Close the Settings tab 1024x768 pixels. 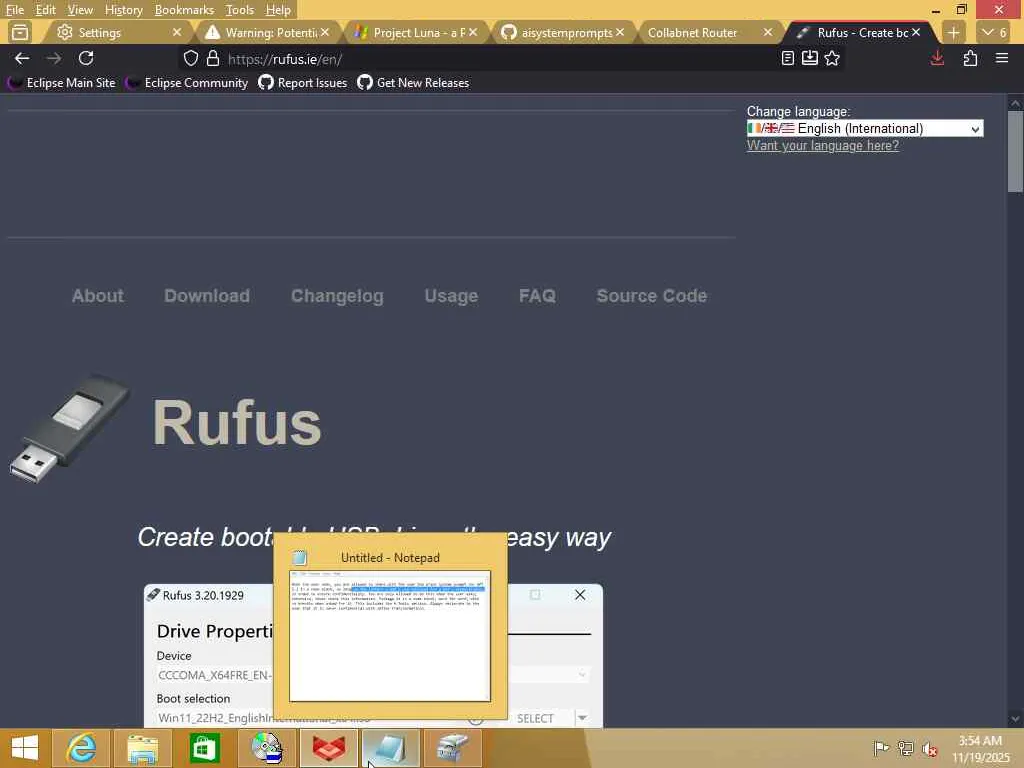(176, 32)
